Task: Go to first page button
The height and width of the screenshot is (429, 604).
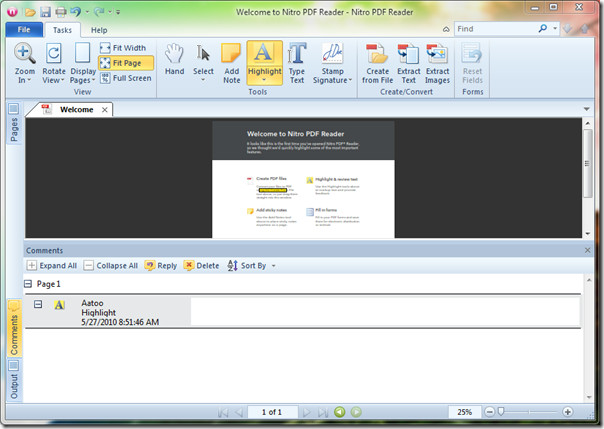Action: [x=223, y=412]
